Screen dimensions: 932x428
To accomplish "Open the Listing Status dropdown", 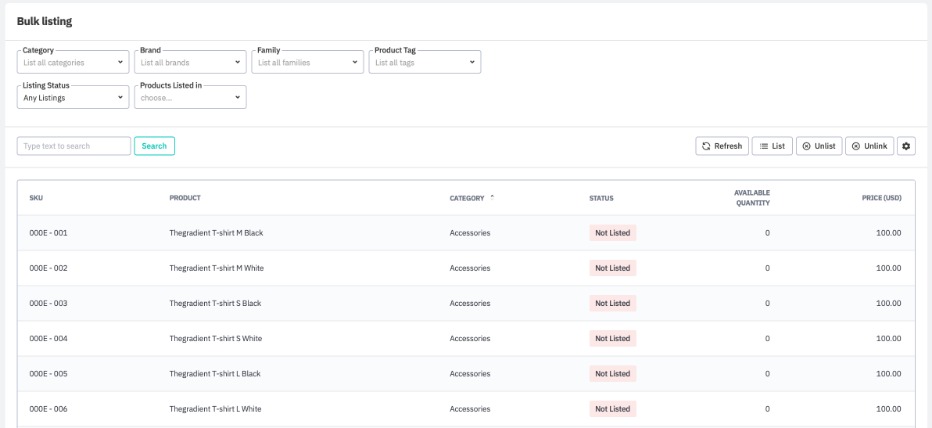I will (x=74, y=97).
